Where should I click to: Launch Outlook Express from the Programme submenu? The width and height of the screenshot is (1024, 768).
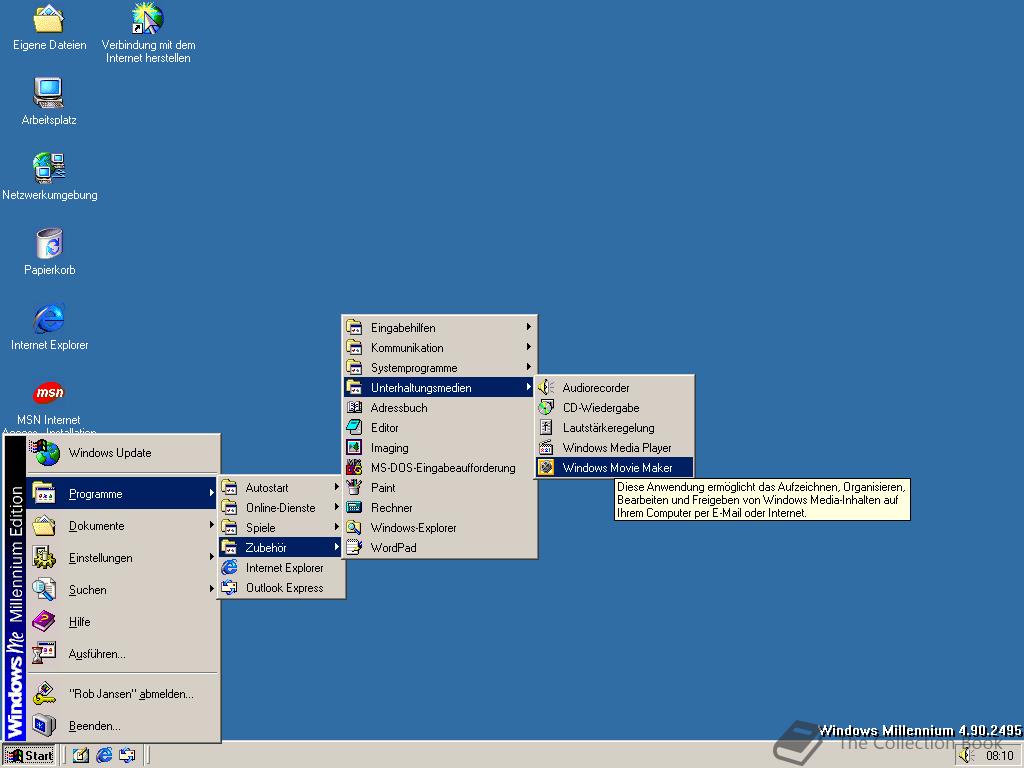click(x=281, y=588)
